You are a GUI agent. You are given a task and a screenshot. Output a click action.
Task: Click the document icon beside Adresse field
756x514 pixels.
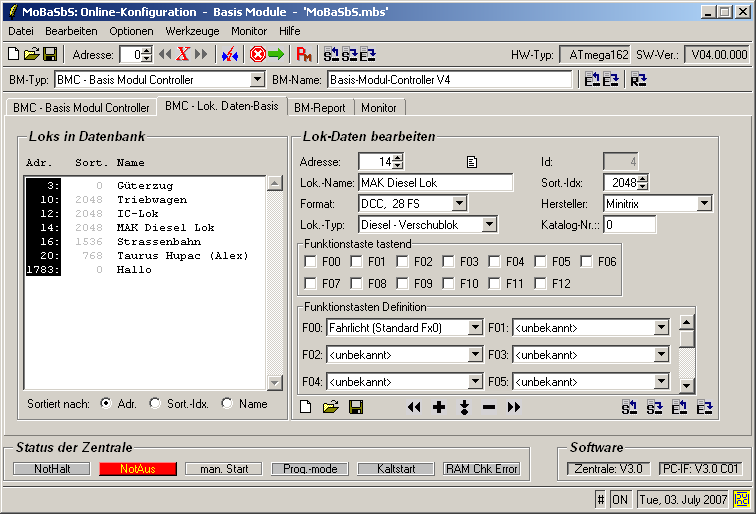[473, 161]
